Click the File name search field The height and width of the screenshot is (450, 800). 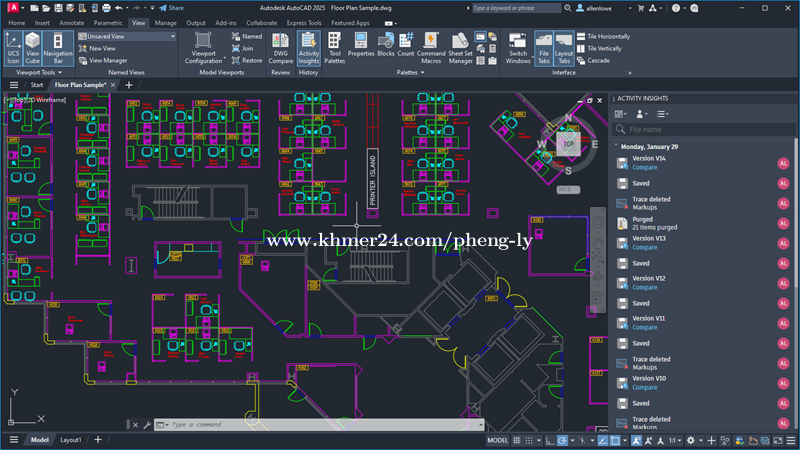(703, 130)
